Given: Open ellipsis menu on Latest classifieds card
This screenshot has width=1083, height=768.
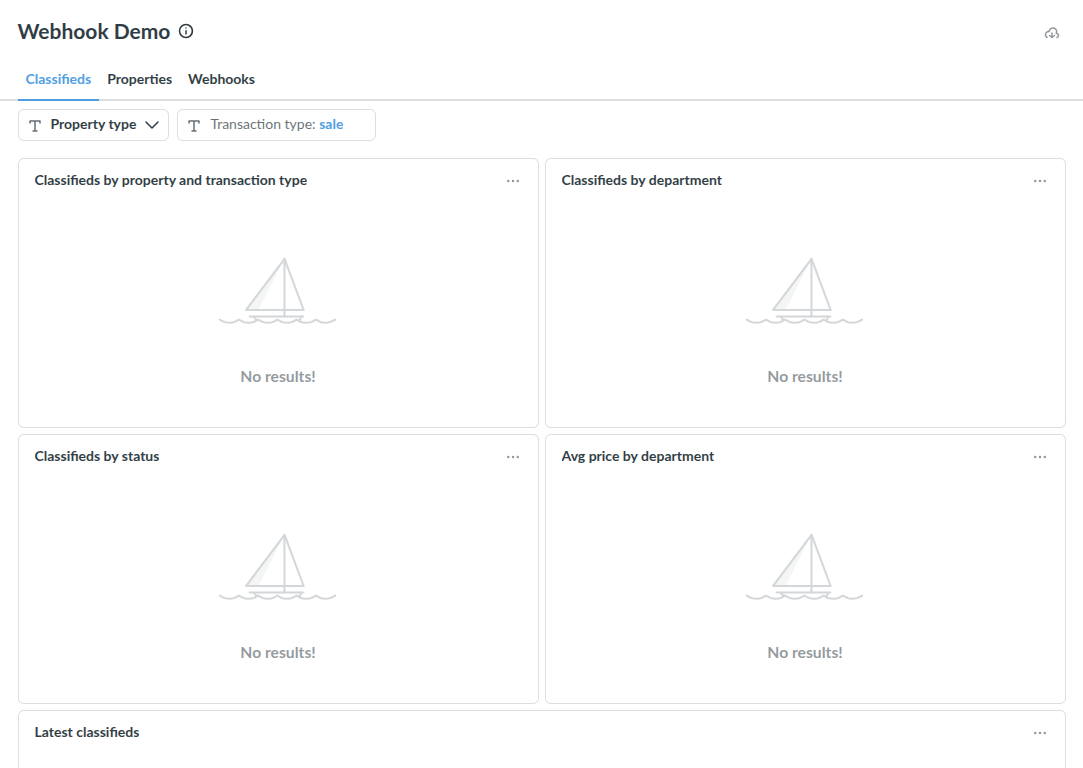Looking at the screenshot, I should coord(1040,733).
